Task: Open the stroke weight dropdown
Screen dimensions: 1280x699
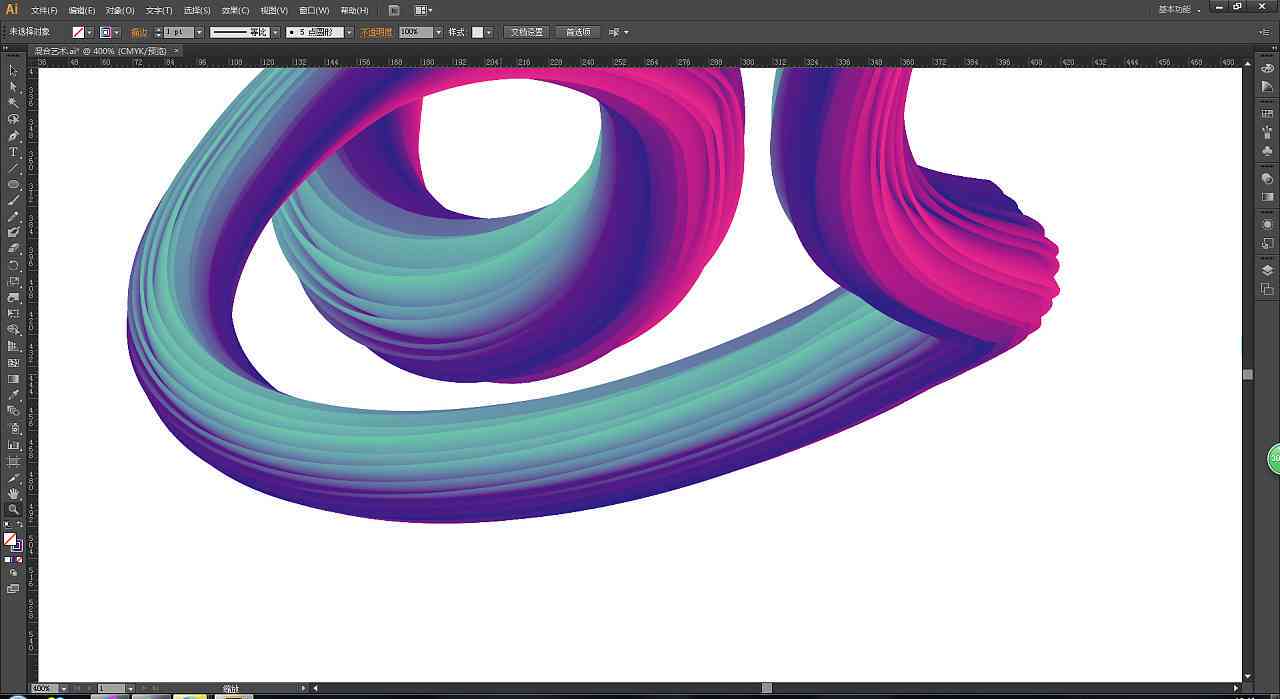Action: [199, 32]
